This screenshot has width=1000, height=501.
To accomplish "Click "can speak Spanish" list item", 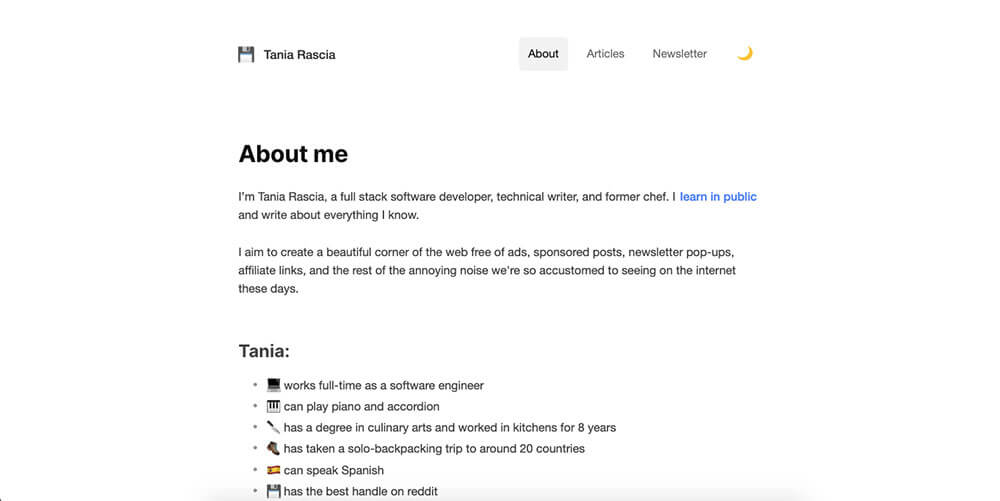I will pos(334,470).
